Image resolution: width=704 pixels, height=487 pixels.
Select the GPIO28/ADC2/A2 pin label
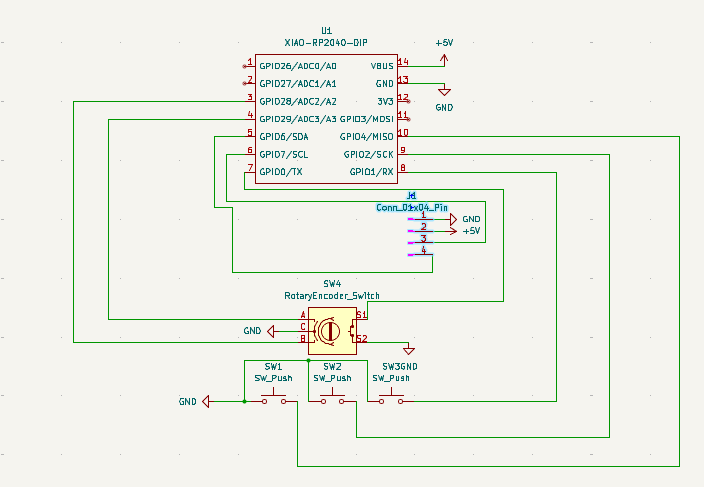[x=298, y=101]
